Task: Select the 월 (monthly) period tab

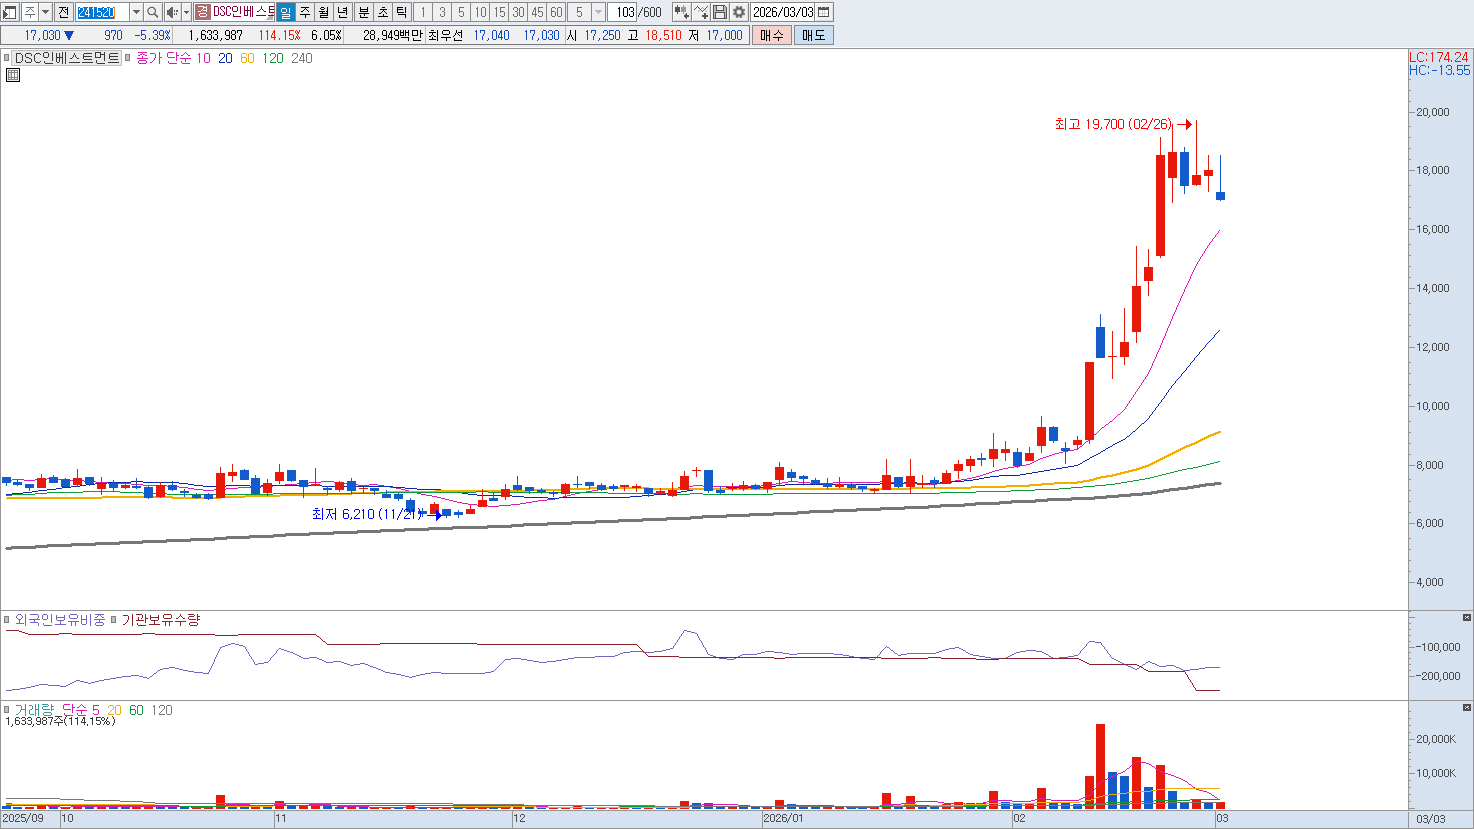Action: coord(324,12)
